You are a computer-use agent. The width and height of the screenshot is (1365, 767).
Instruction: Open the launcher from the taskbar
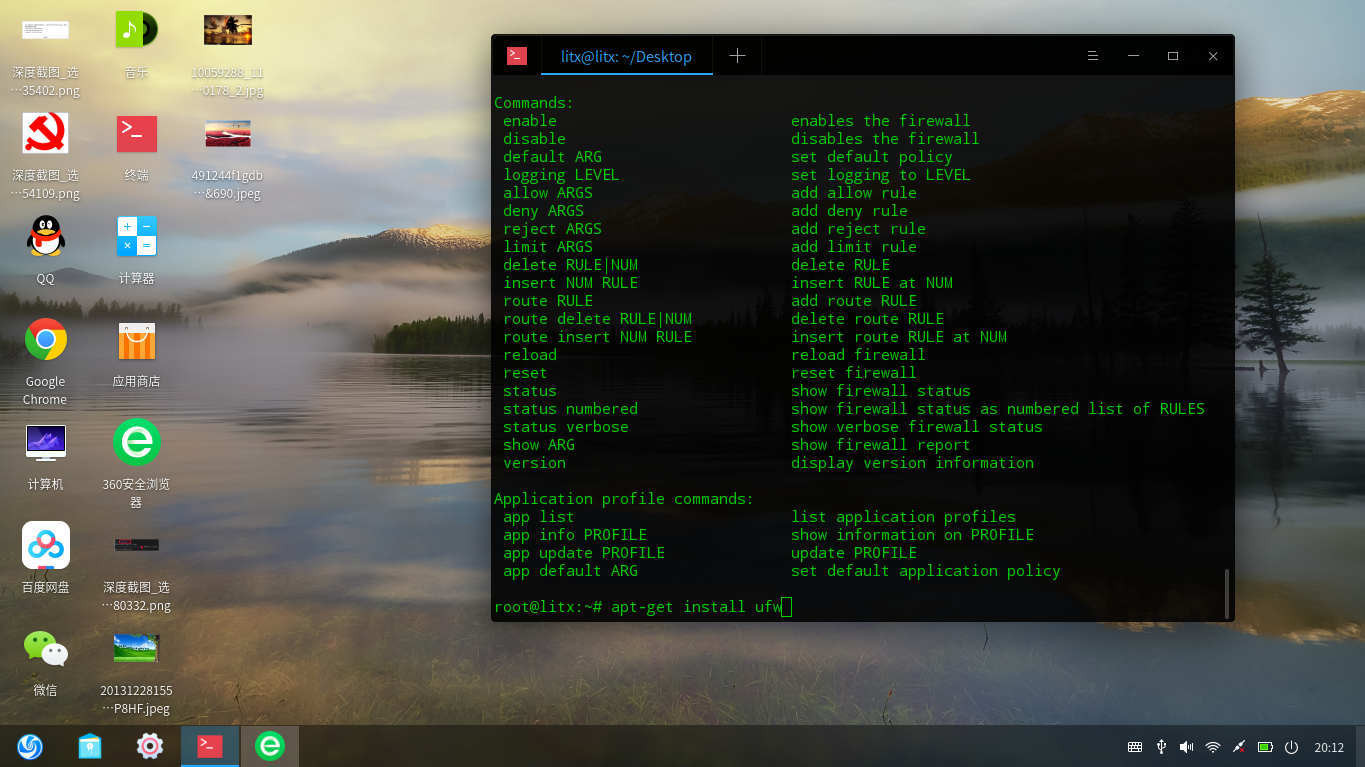point(30,746)
